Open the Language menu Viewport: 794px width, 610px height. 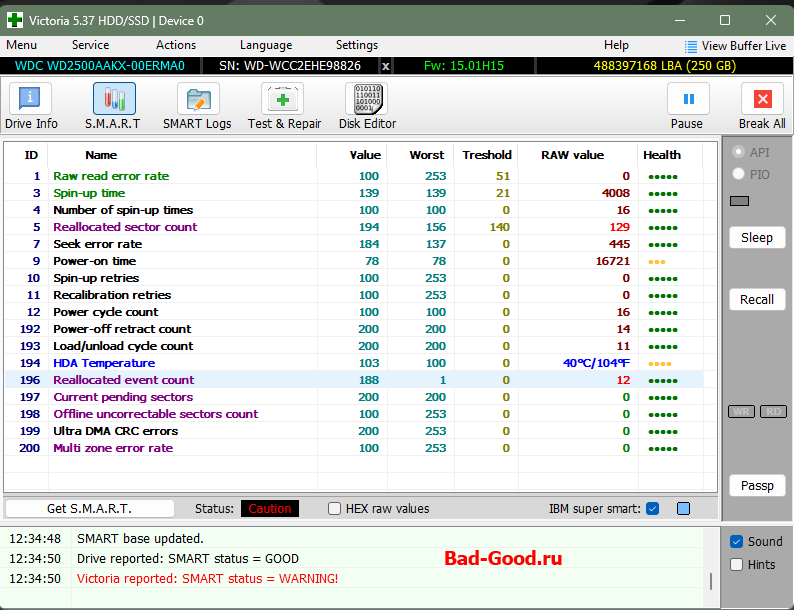point(266,45)
